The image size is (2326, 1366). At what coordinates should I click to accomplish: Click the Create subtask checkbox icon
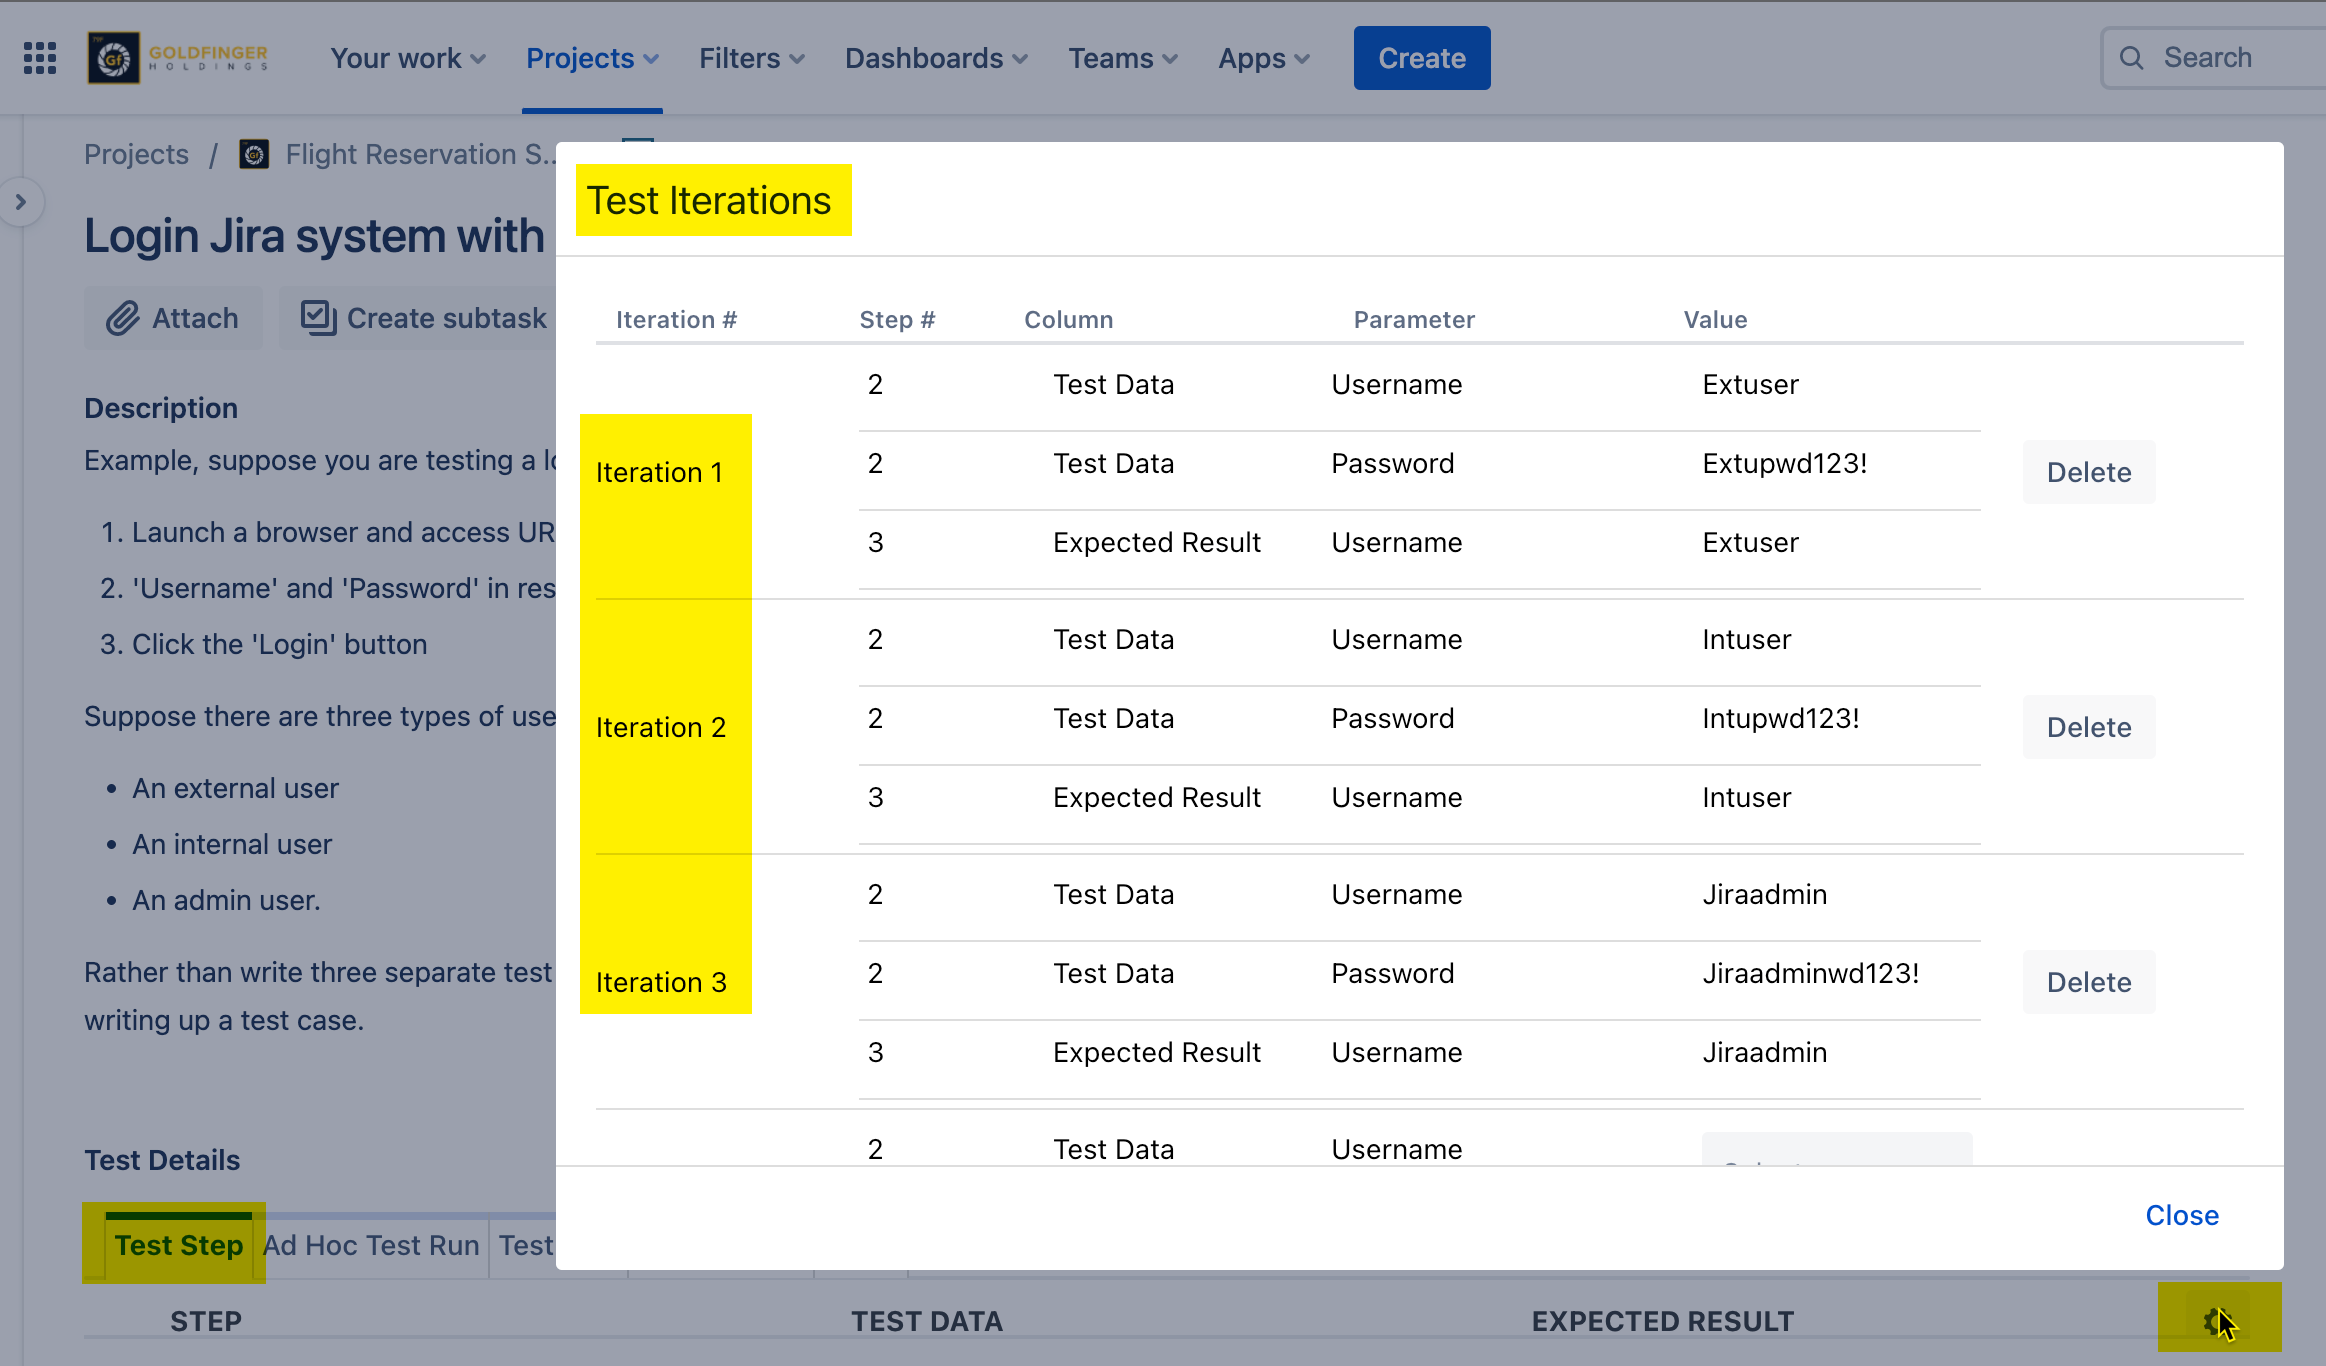point(317,318)
